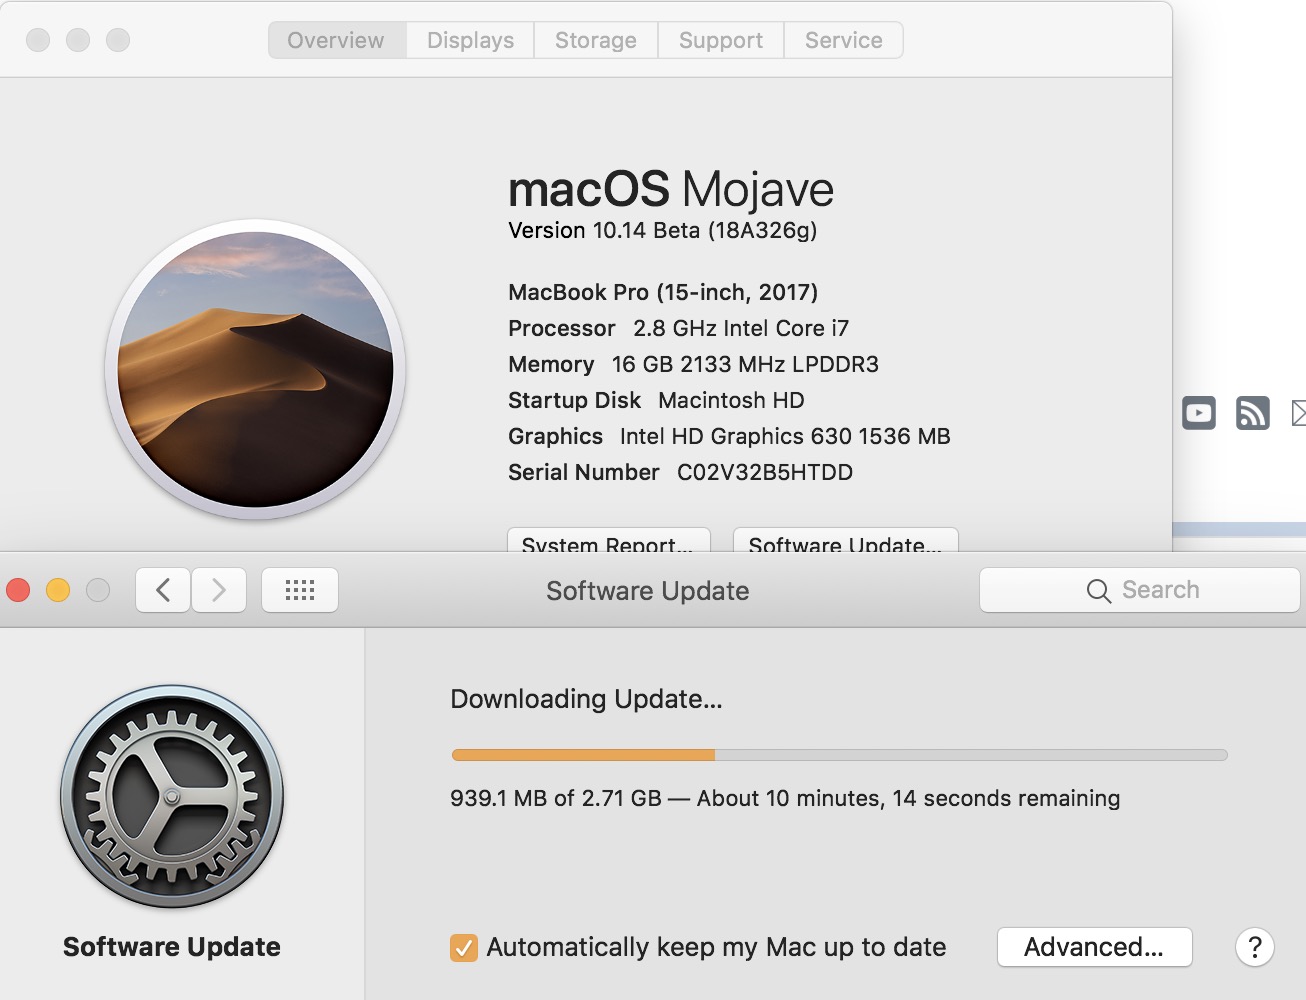The width and height of the screenshot is (1306, 1000).
Task: Click the Software Update gear icon
Action: pyautogui.click(x=172, y=796)
